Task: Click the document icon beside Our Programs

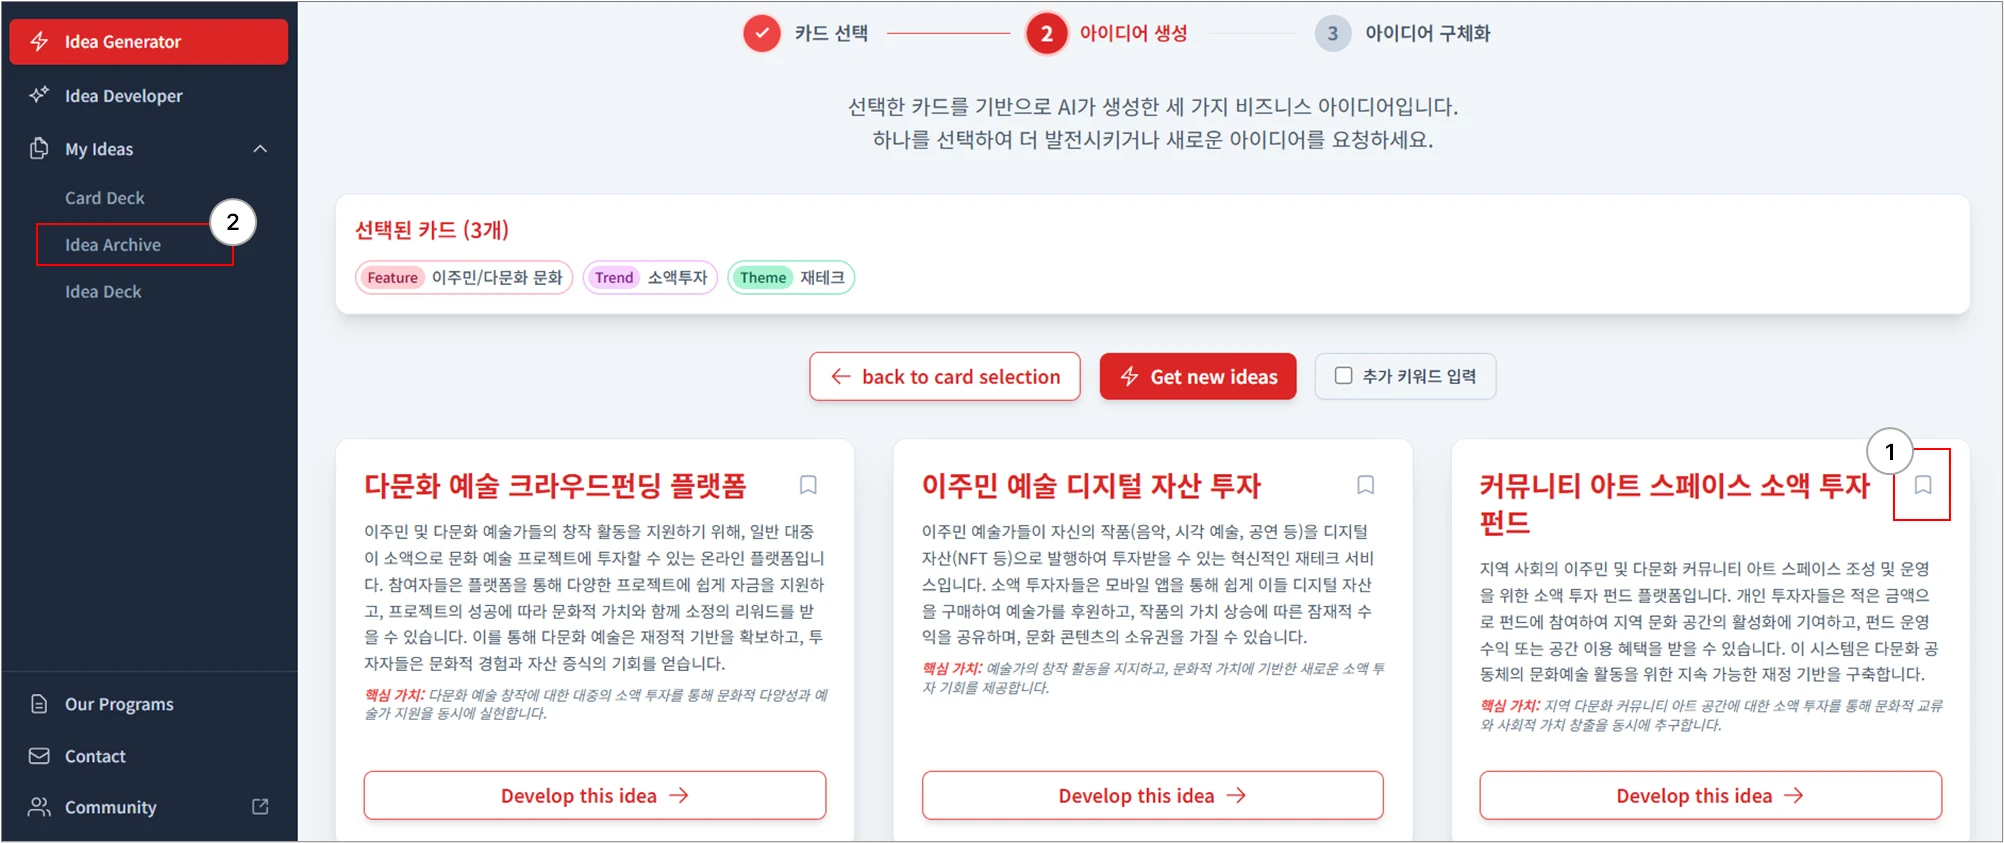Action: pyautogui.click(x=39, y=704)
